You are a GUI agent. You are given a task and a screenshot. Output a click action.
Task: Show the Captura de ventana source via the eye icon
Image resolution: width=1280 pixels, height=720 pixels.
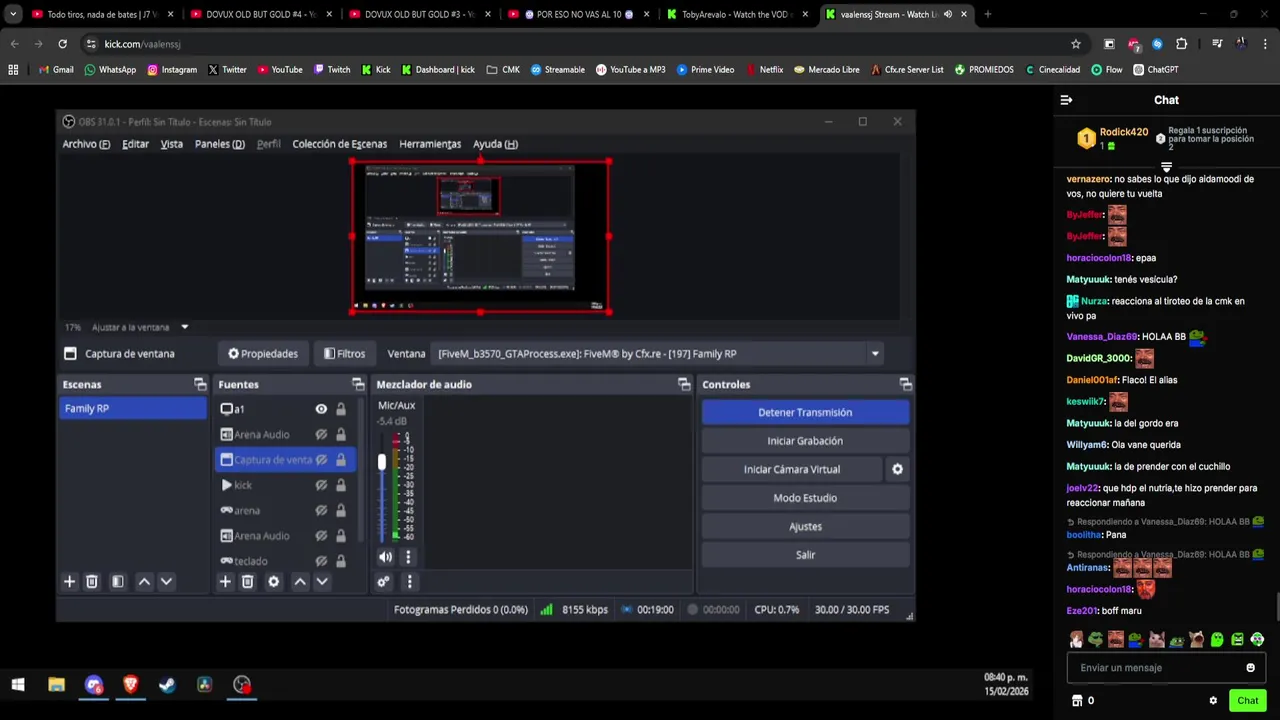tap(321, 460)
